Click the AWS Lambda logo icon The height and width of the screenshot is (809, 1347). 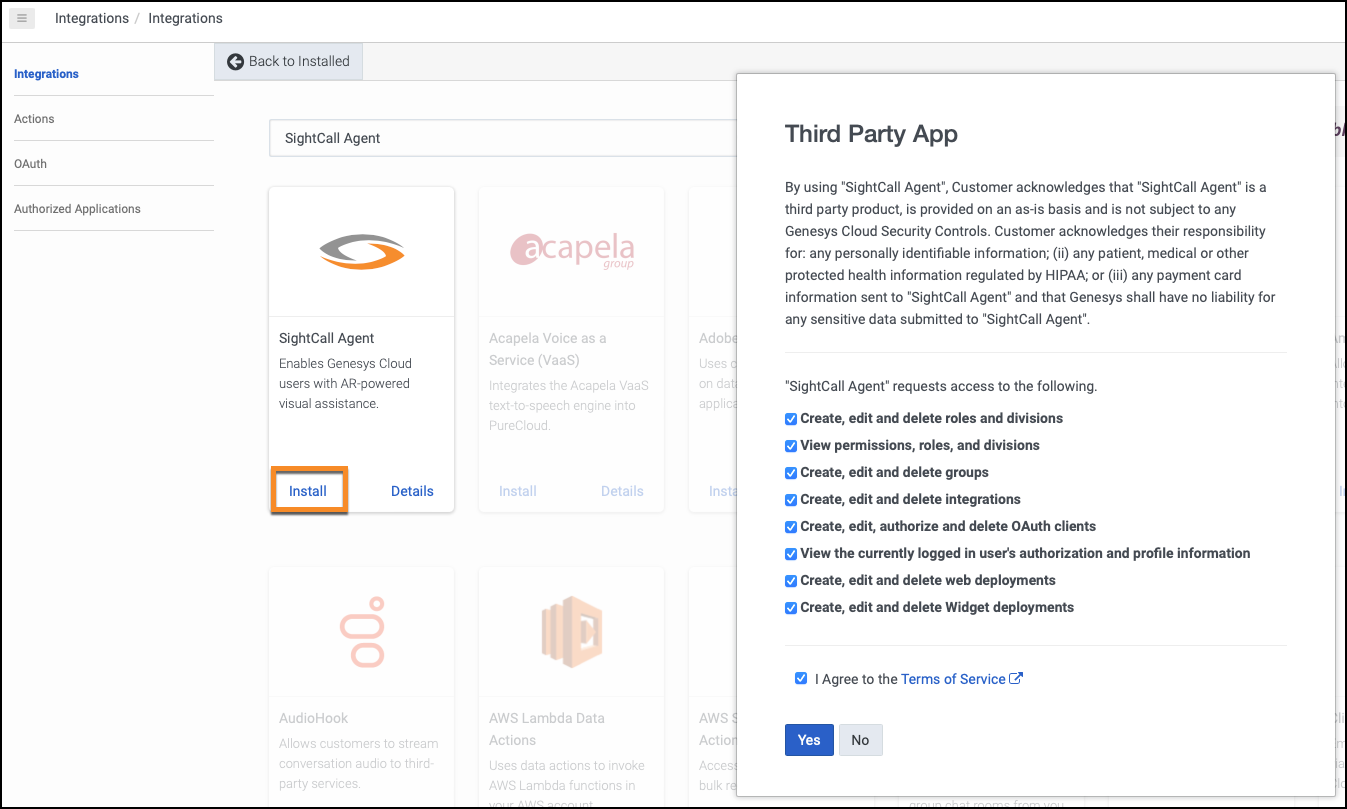(572, 632)
